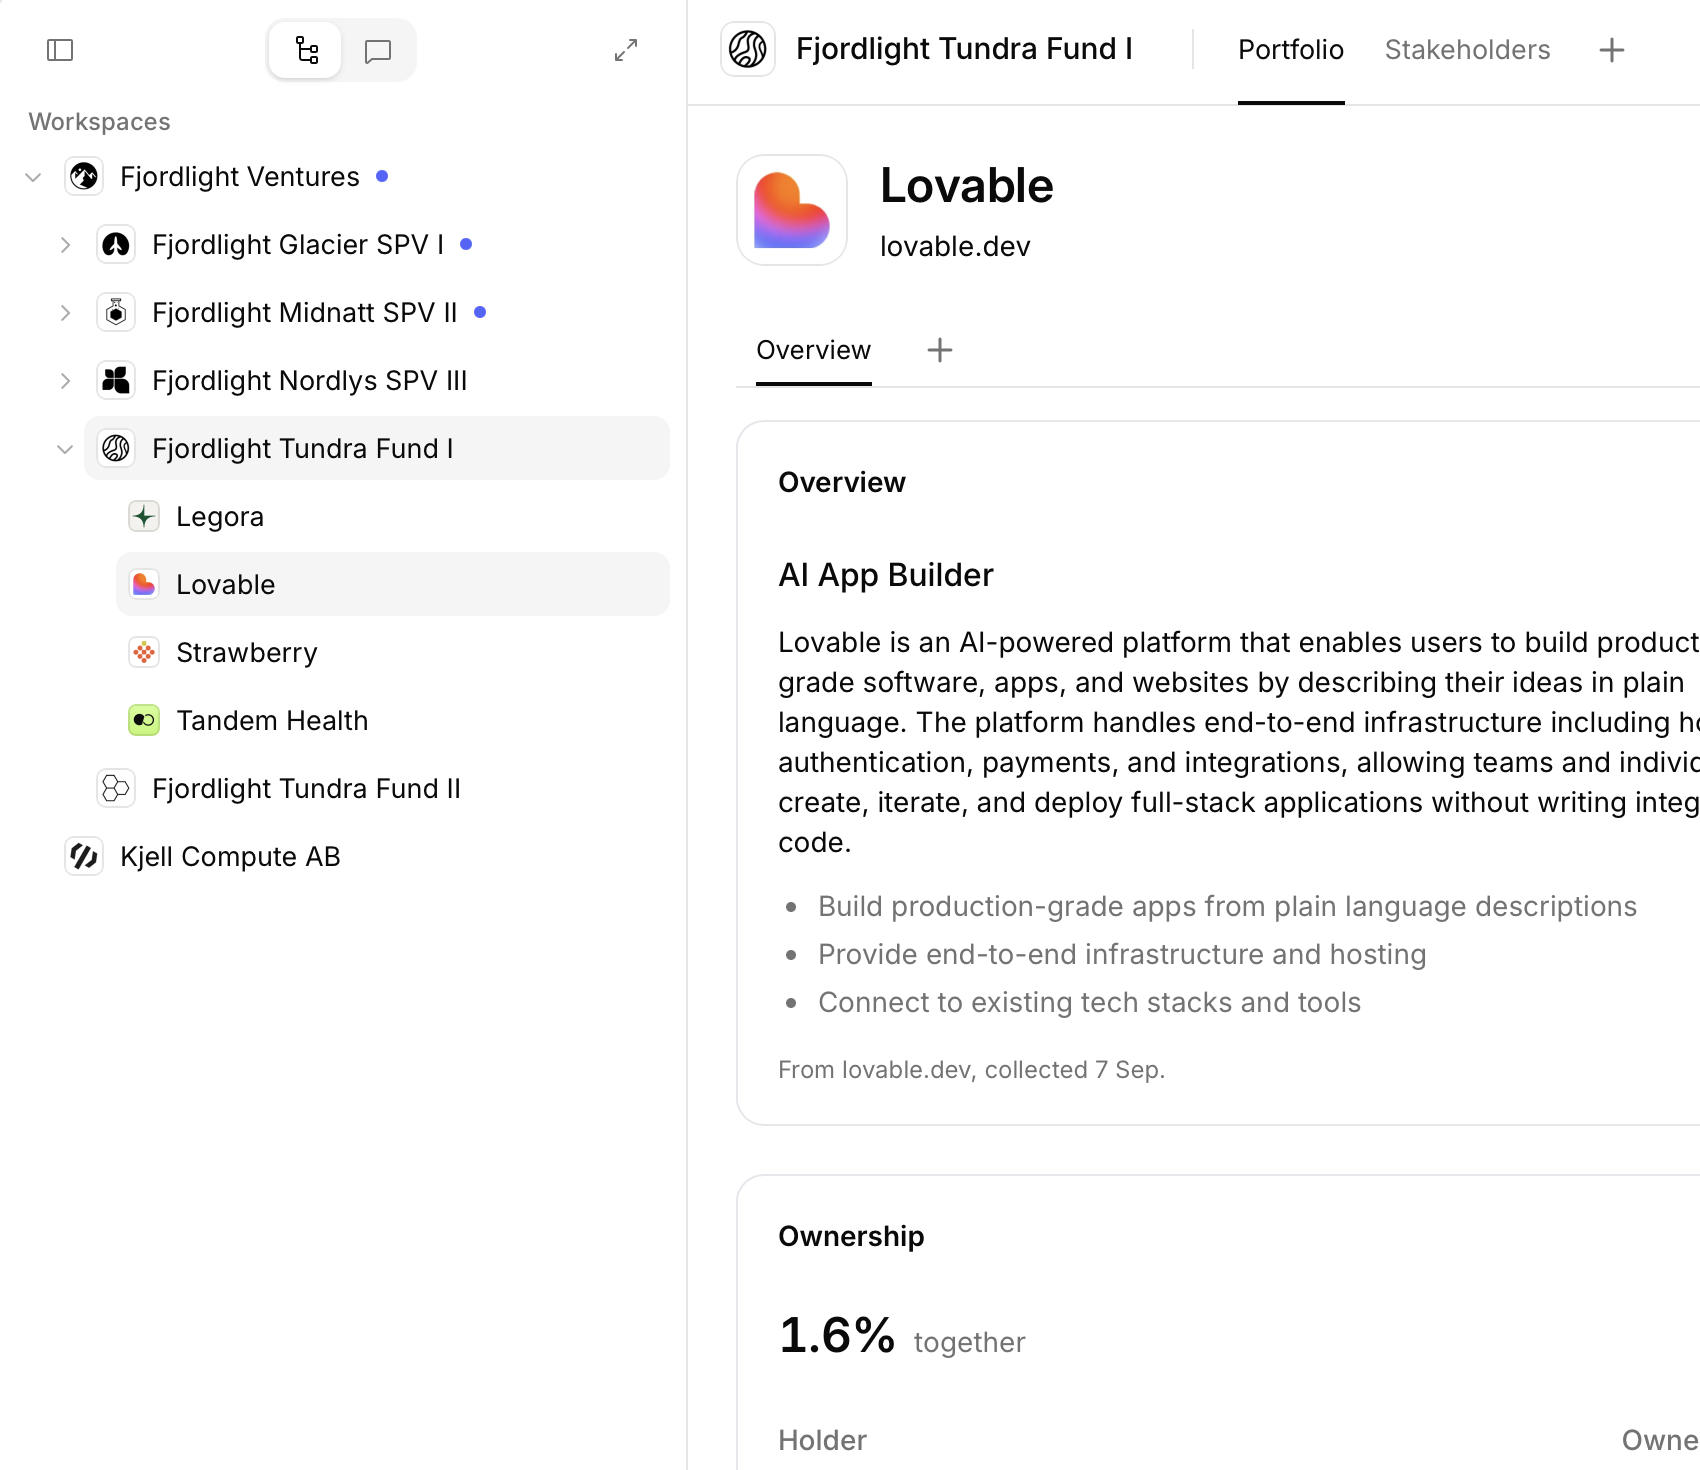Open Fjordlight Tundra Fund II
The height and width of the screenshot is (1470, 1700).
point(306,789)
